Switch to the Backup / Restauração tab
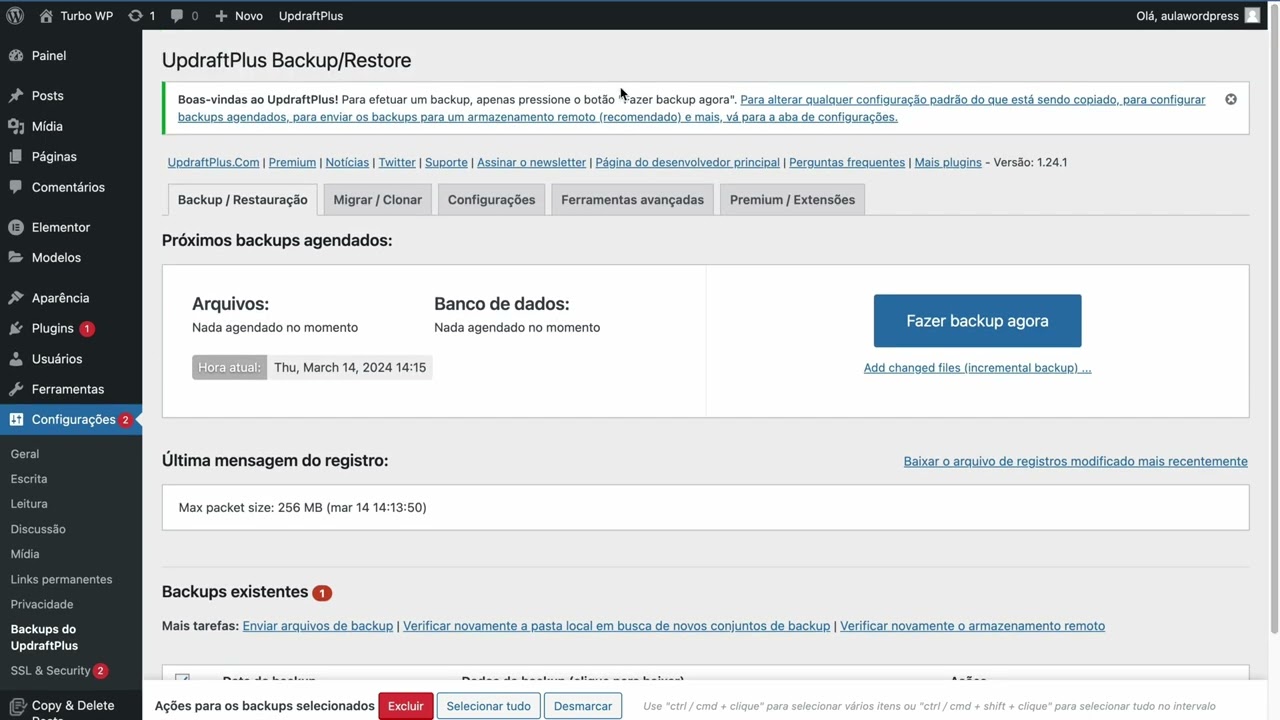 [x=242, y=200]
